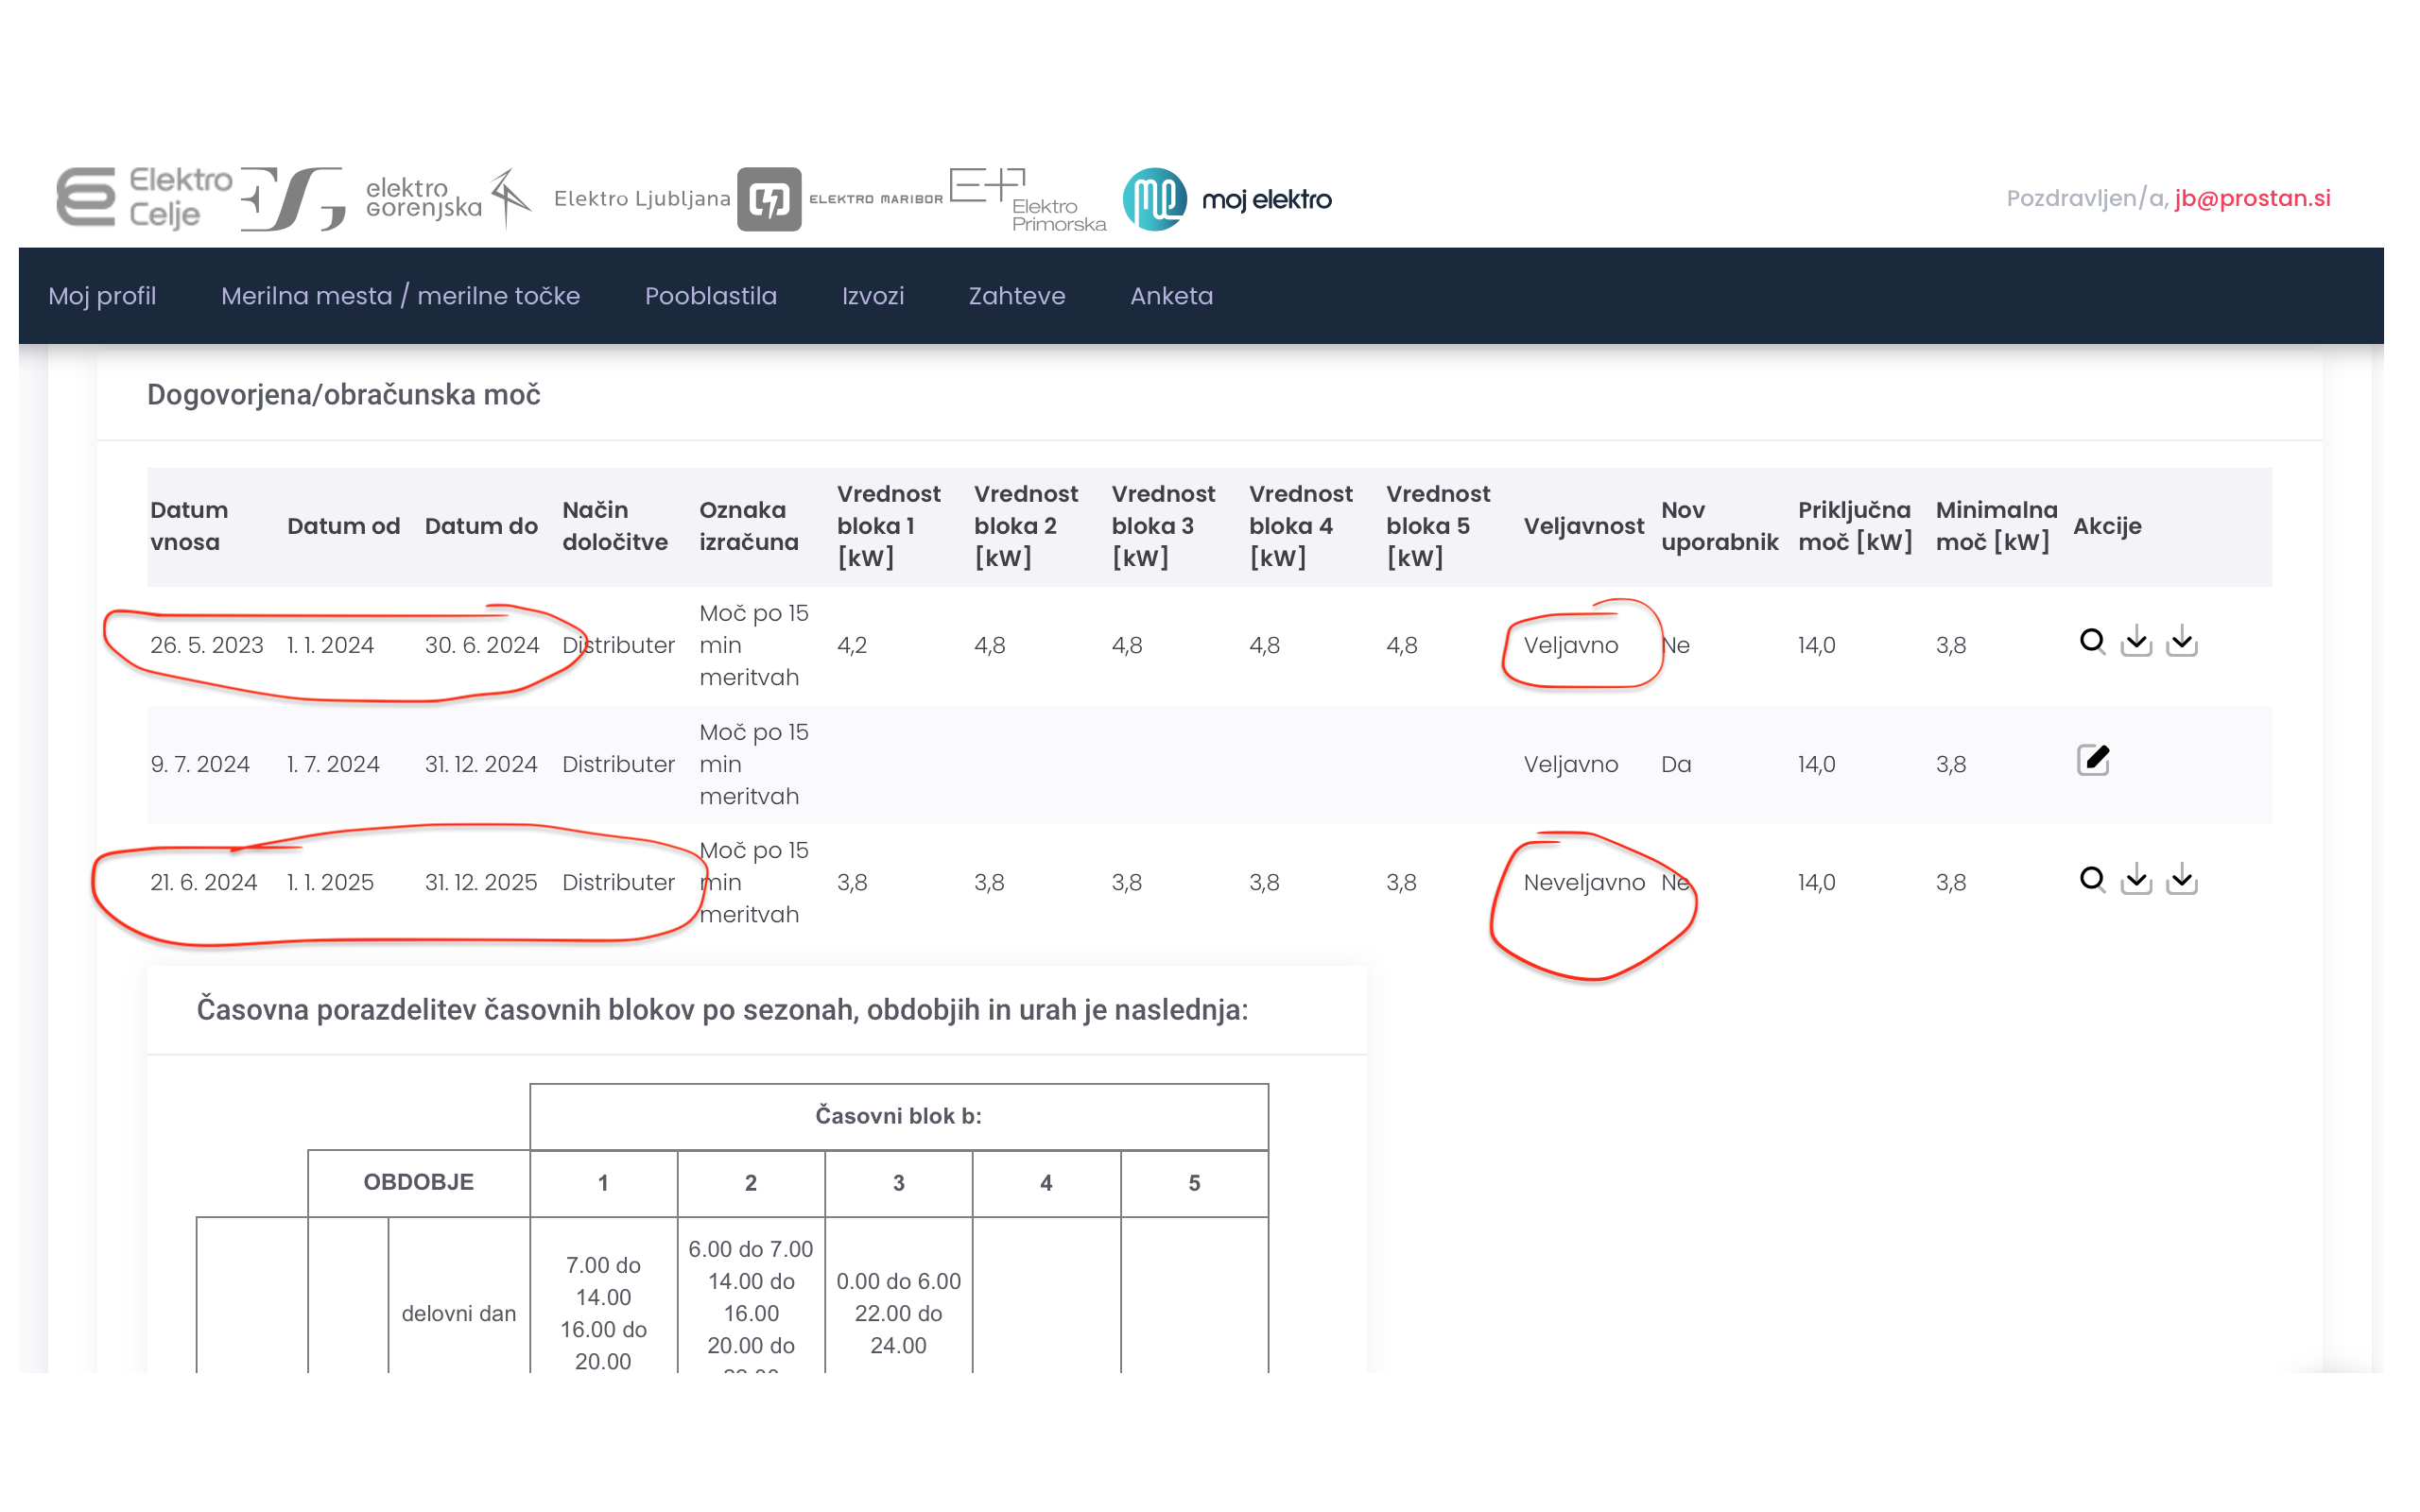Click second download icon in 21. 6. 2024 row

tap(2181, 879)
